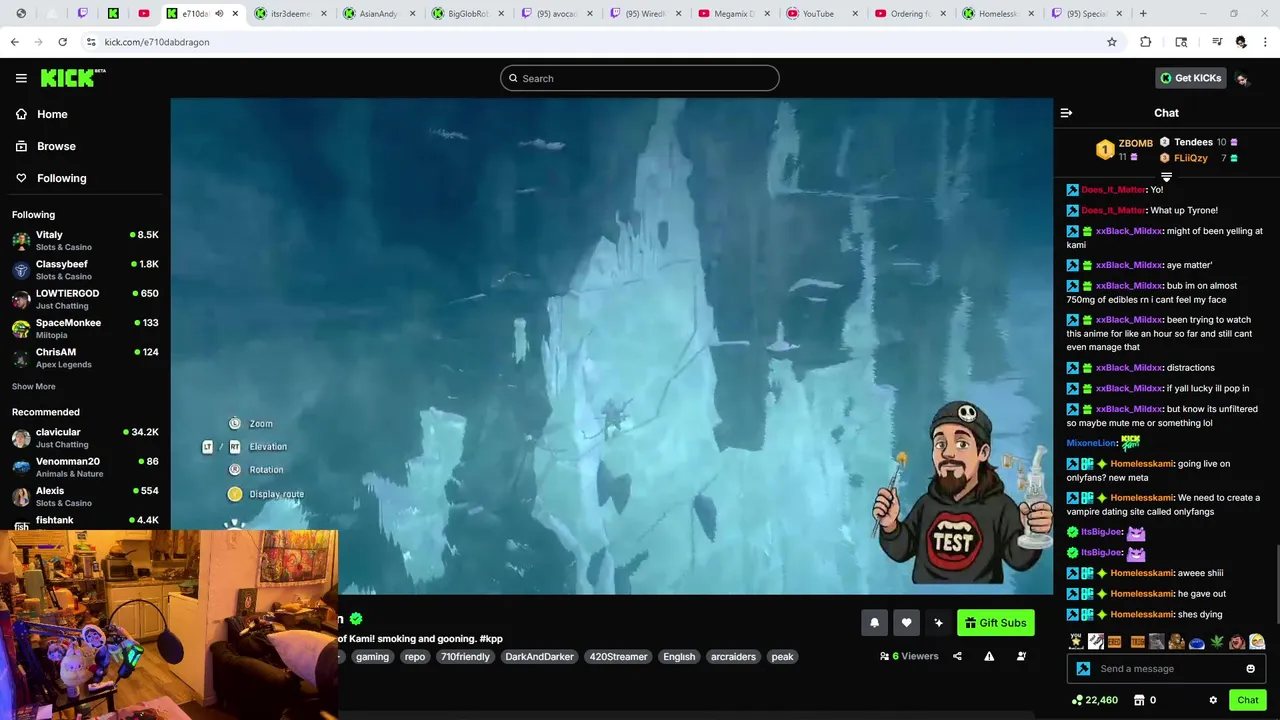This screenshot has height=720, width=1280.
Task: Open SpaceMonkee channel from sidebar
Action: pyautogui.click(x=85, y=328)
